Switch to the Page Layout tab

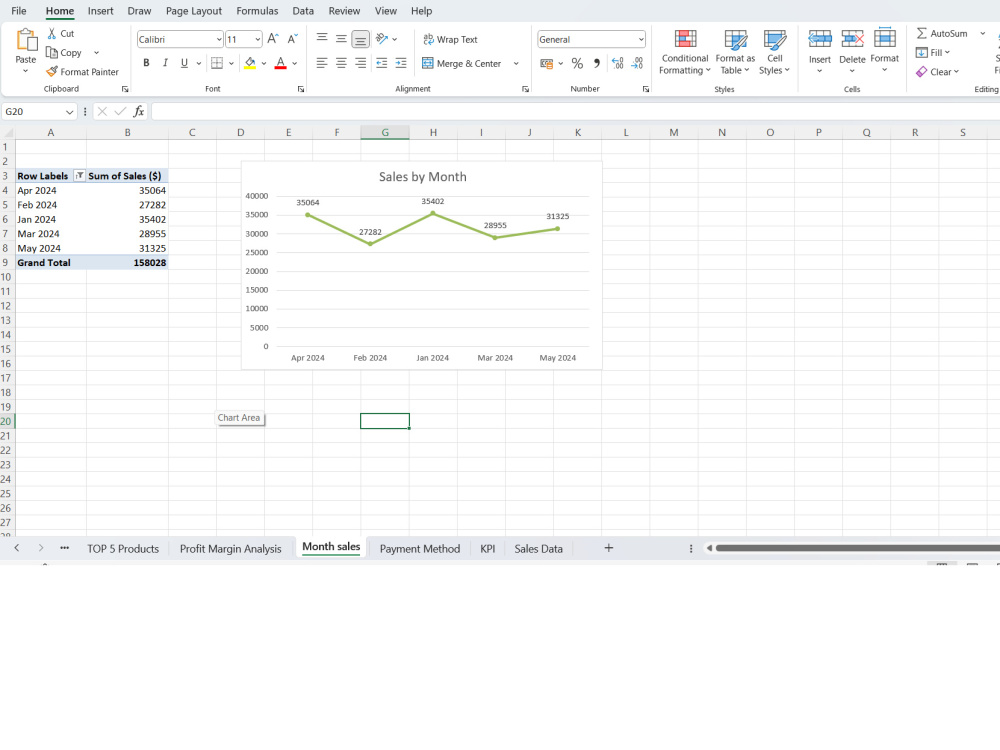[x=194, y=11]
